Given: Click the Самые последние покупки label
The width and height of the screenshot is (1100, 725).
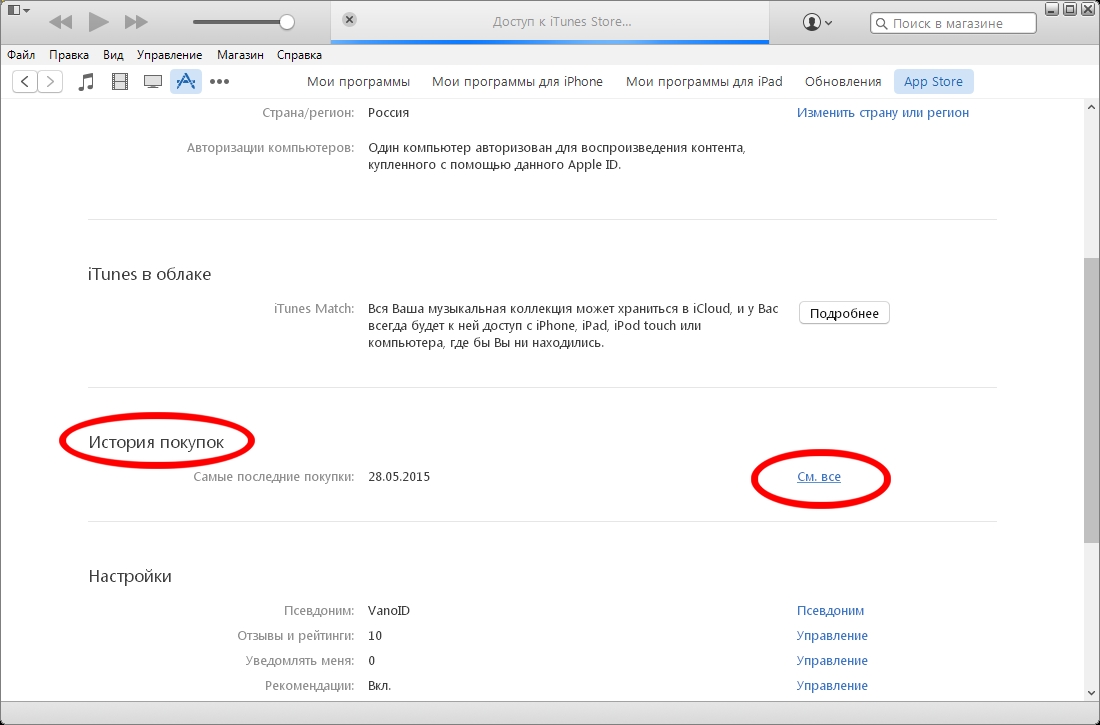Looking at the screenshot, I should click(274, 477).
